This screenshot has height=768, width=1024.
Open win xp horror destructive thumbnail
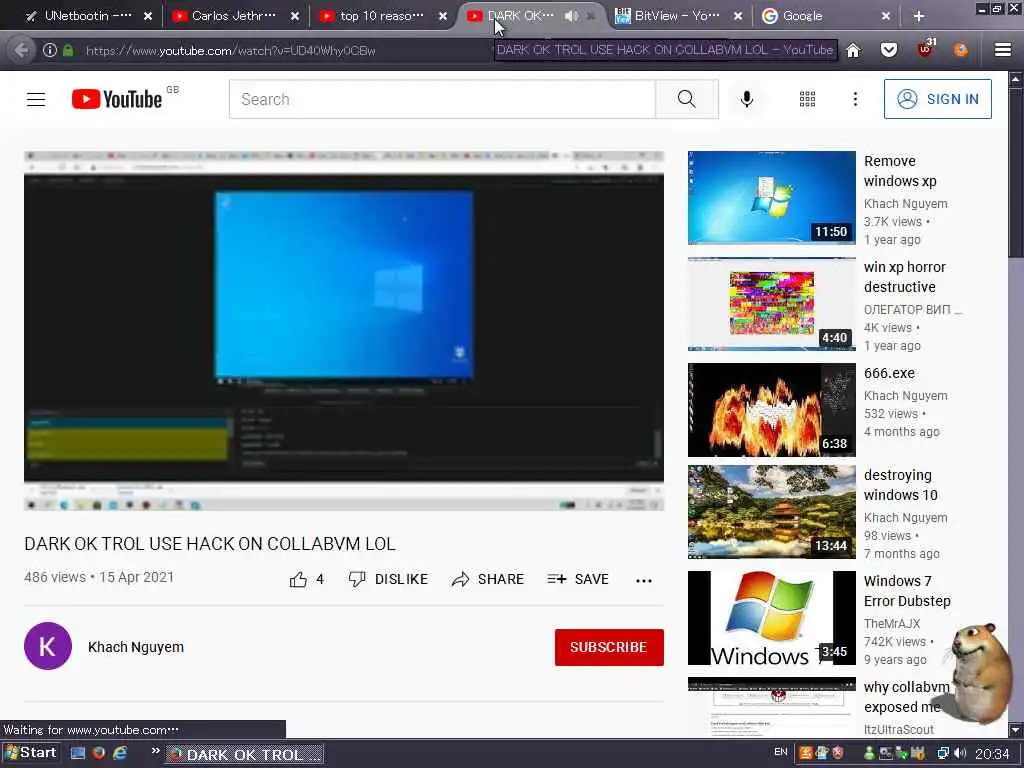771,304
